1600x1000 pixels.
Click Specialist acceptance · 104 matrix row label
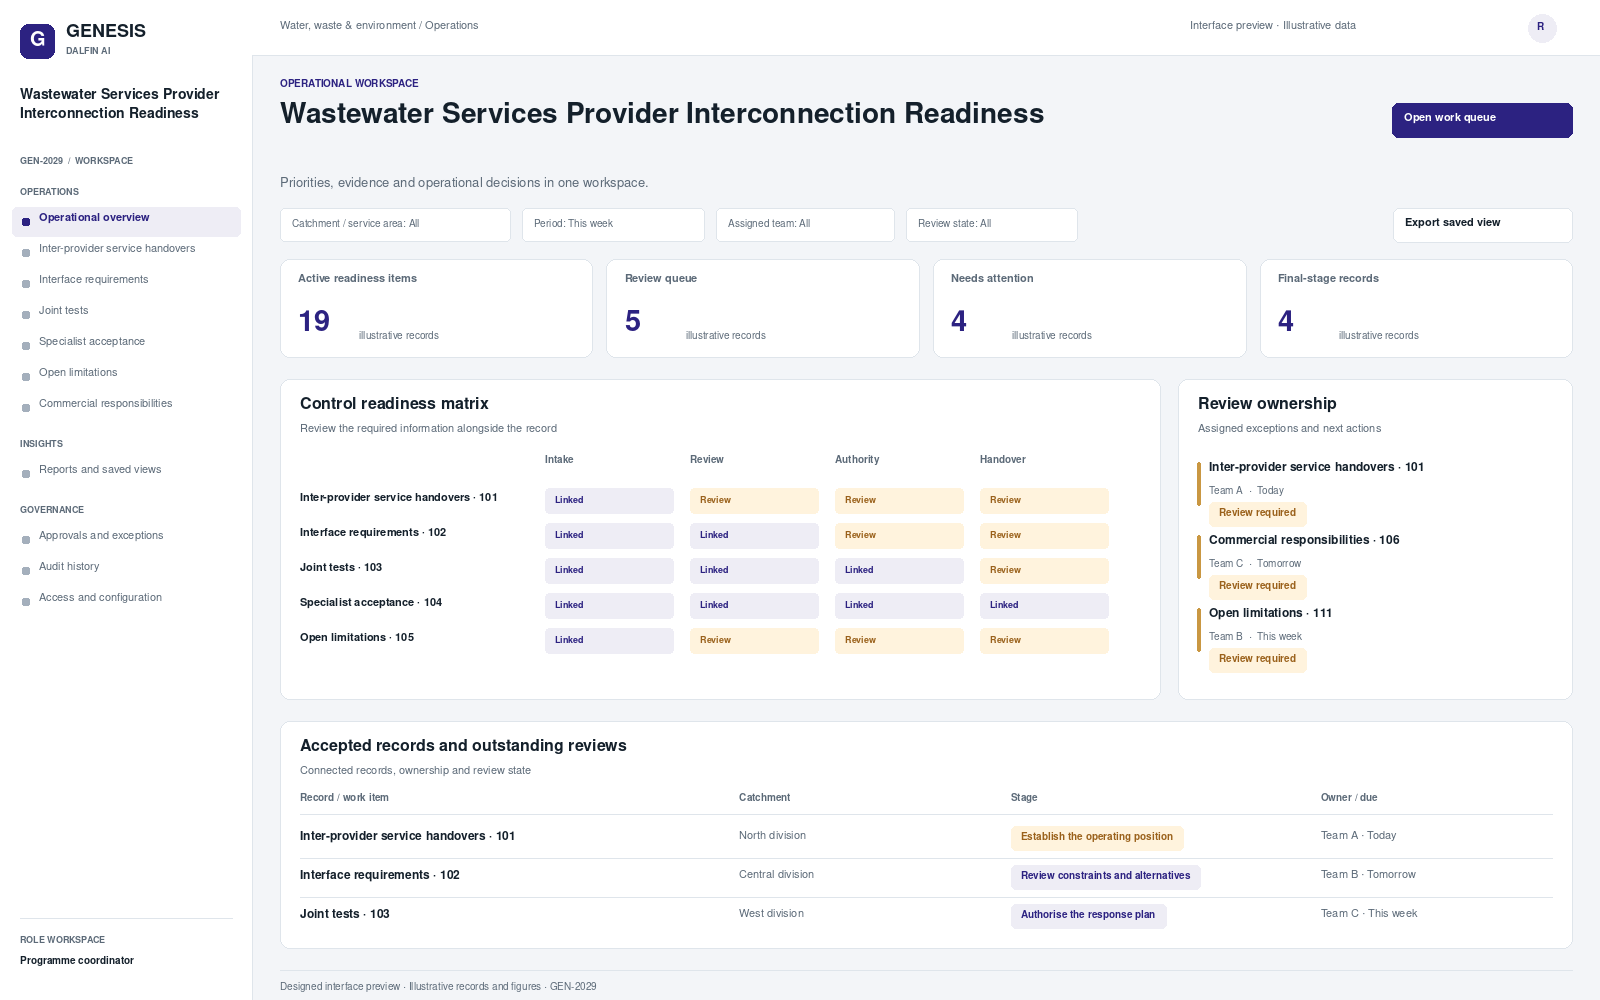click(371, 603)
